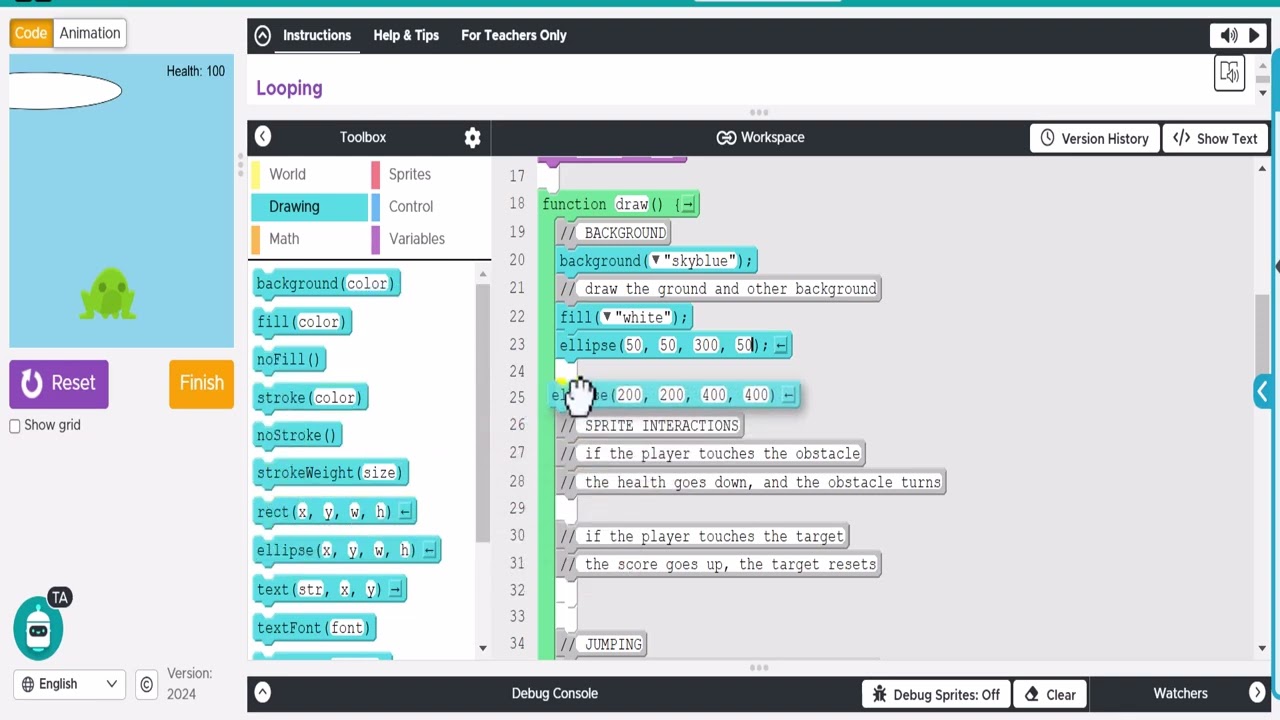Viewport: 1280px width, 720px height.
Task: Click workspace scrollbar down arrow
Action: coord(1262,649)
